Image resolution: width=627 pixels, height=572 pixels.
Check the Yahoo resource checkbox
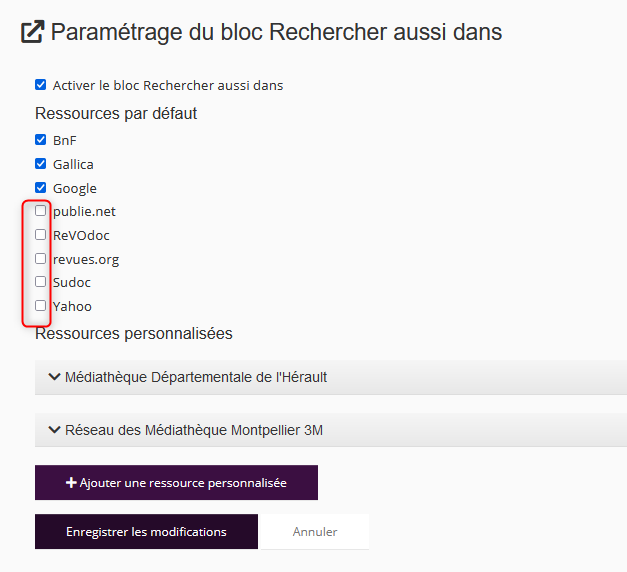coord(41,306)
